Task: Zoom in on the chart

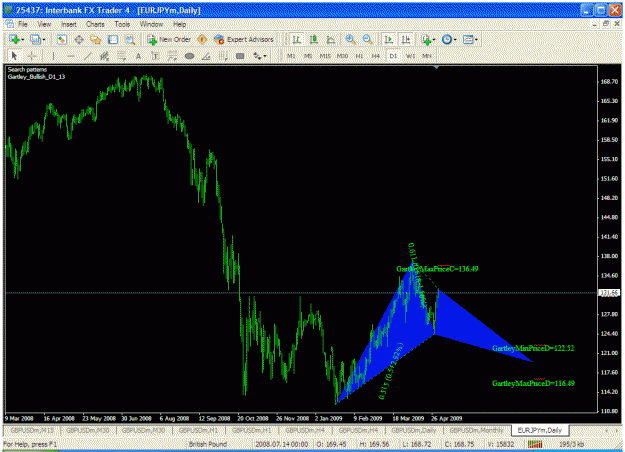Action: 350,39
